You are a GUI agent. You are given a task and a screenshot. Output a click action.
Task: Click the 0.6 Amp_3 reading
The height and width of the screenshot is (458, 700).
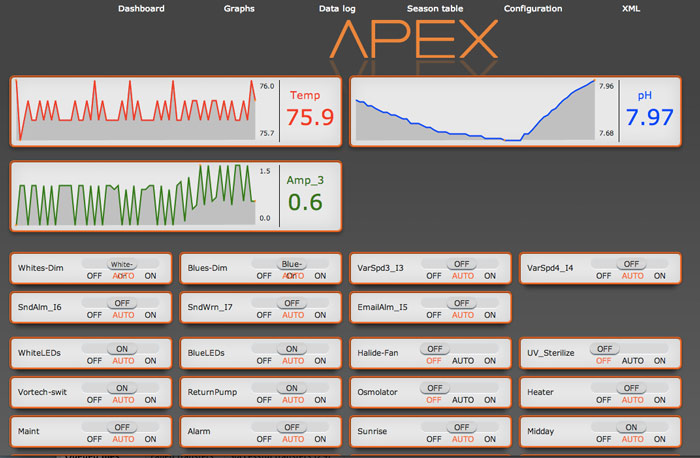click(x=305, y=202)
